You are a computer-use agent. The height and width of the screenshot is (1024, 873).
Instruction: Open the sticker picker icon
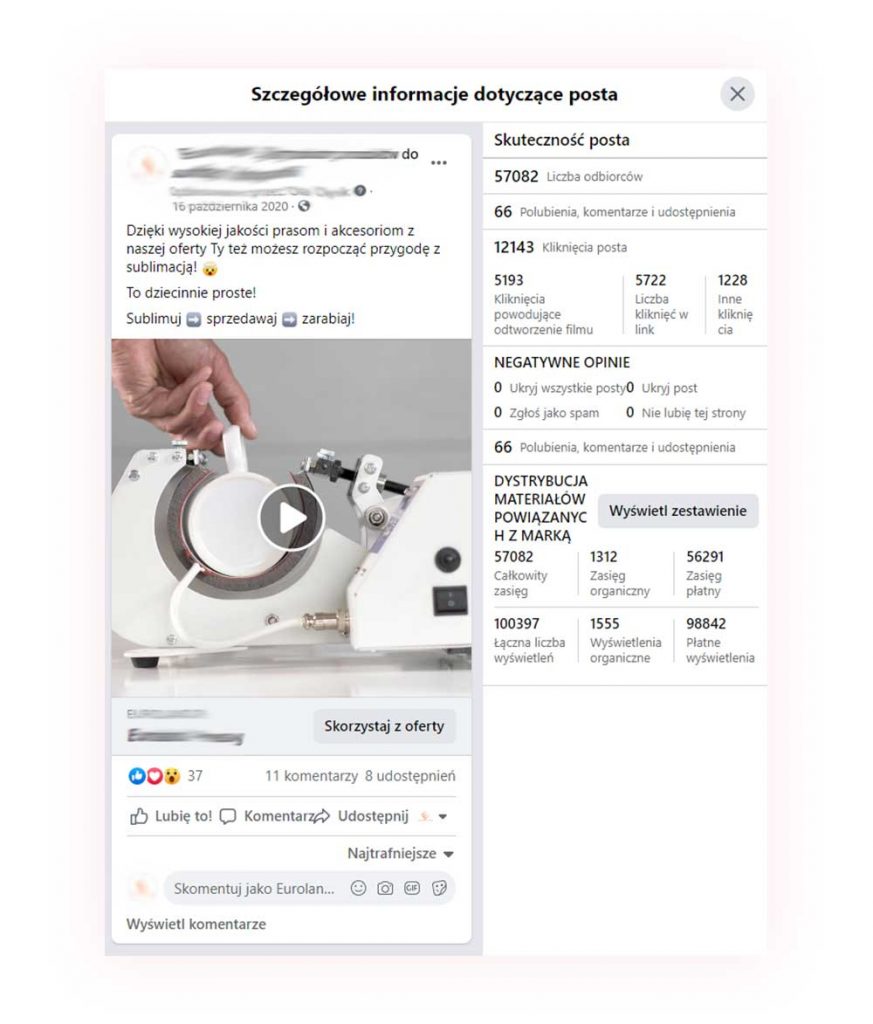[x=439, y=888]
